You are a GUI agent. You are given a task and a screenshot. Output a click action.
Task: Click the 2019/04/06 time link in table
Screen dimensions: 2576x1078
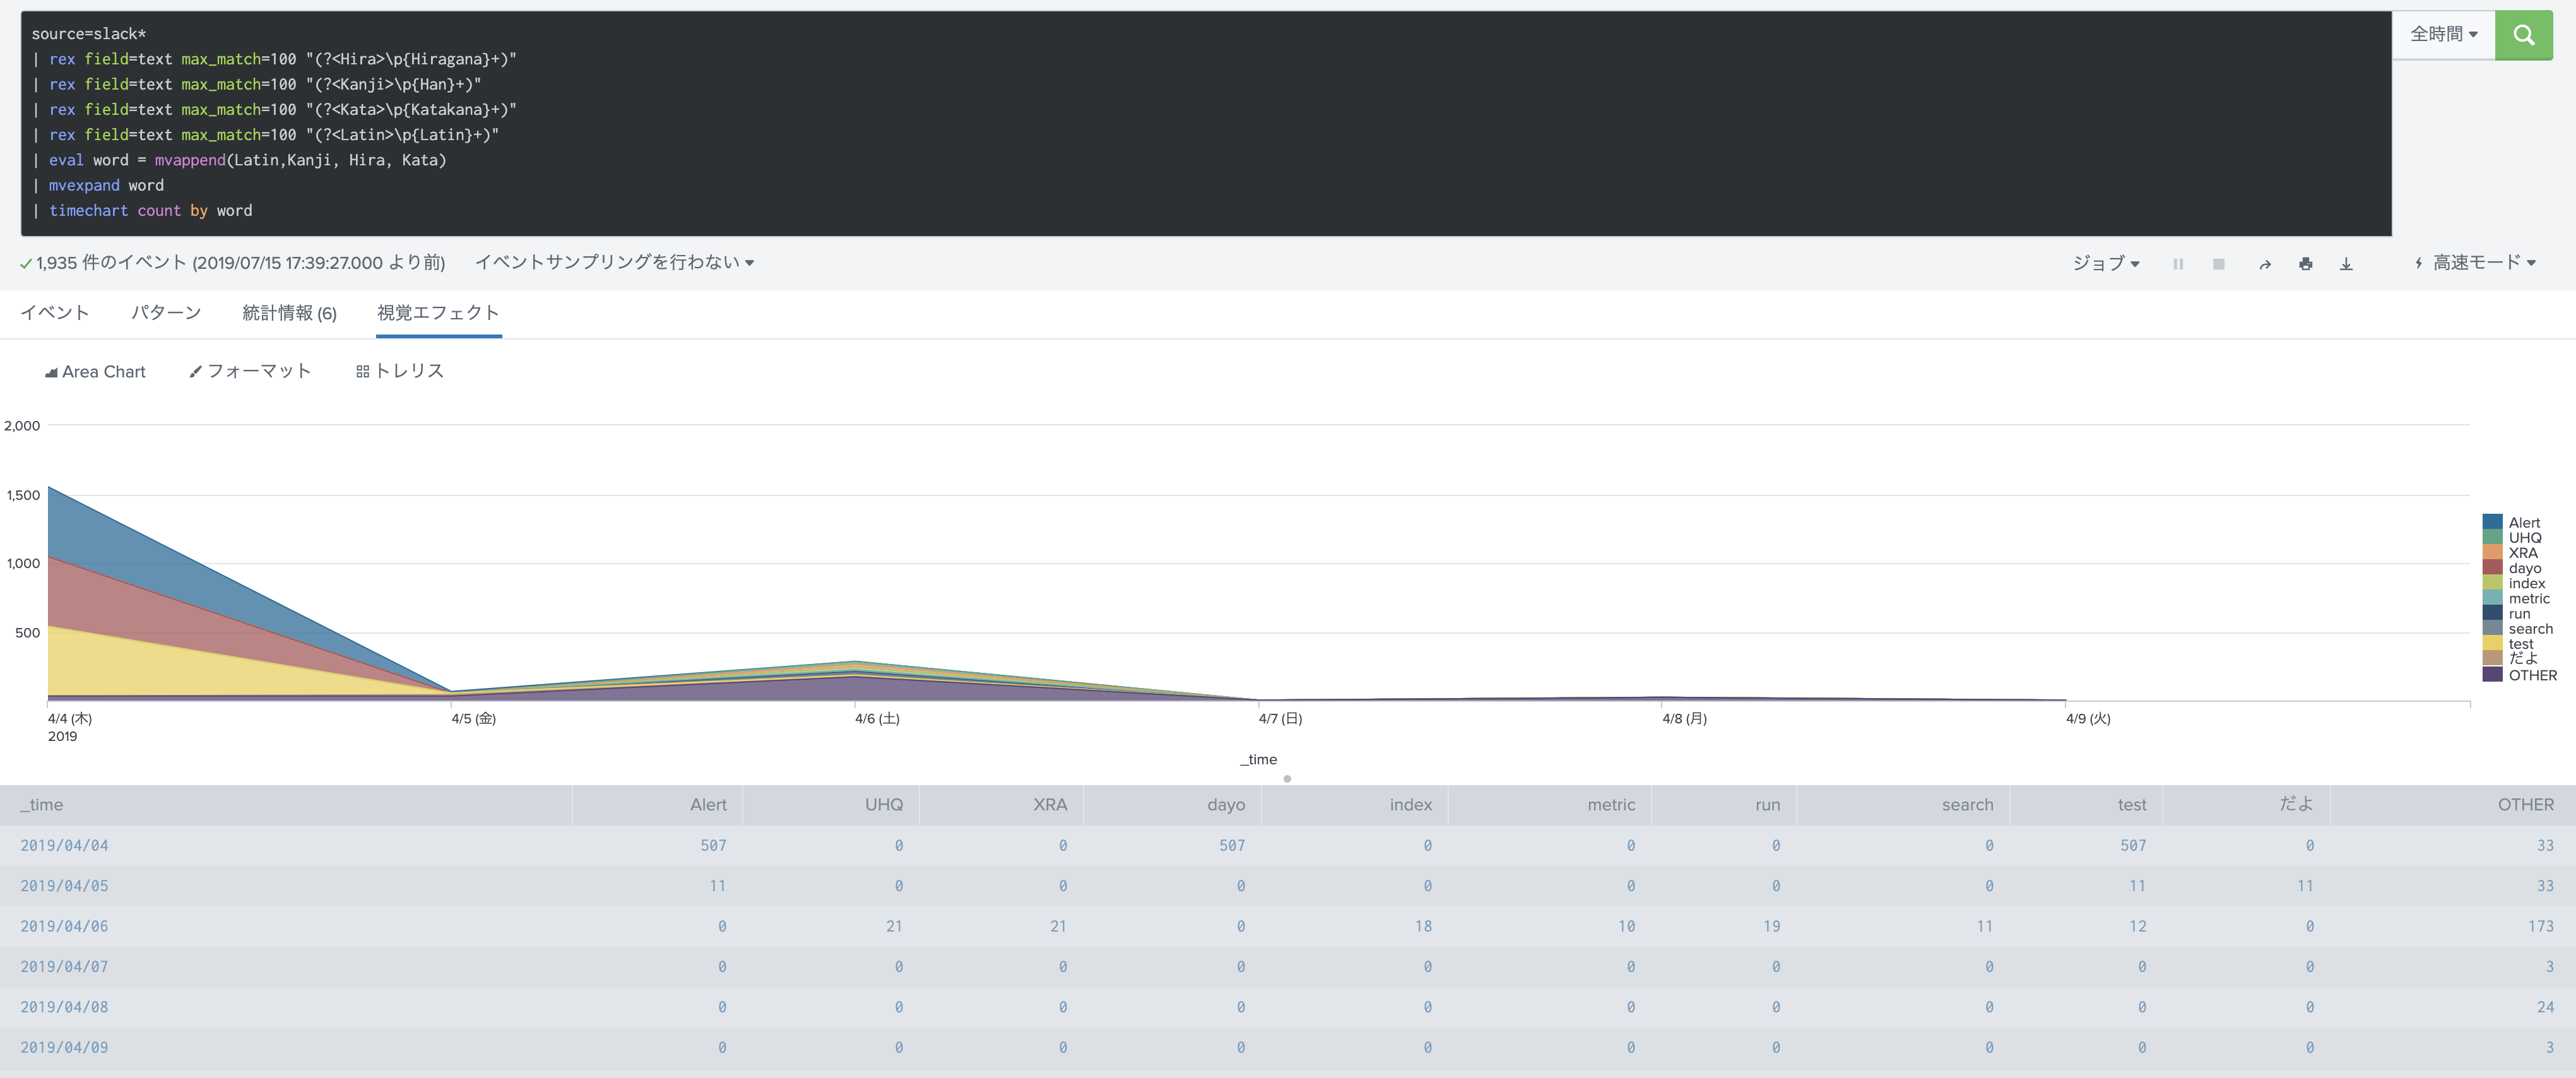64,927
